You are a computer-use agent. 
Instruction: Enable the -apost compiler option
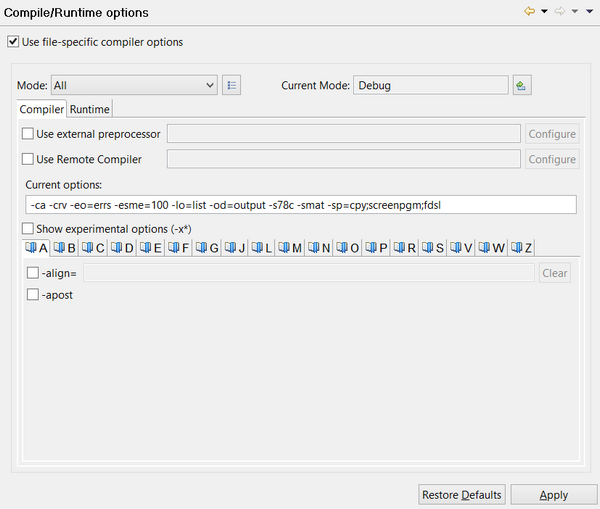tap(33, 295)
